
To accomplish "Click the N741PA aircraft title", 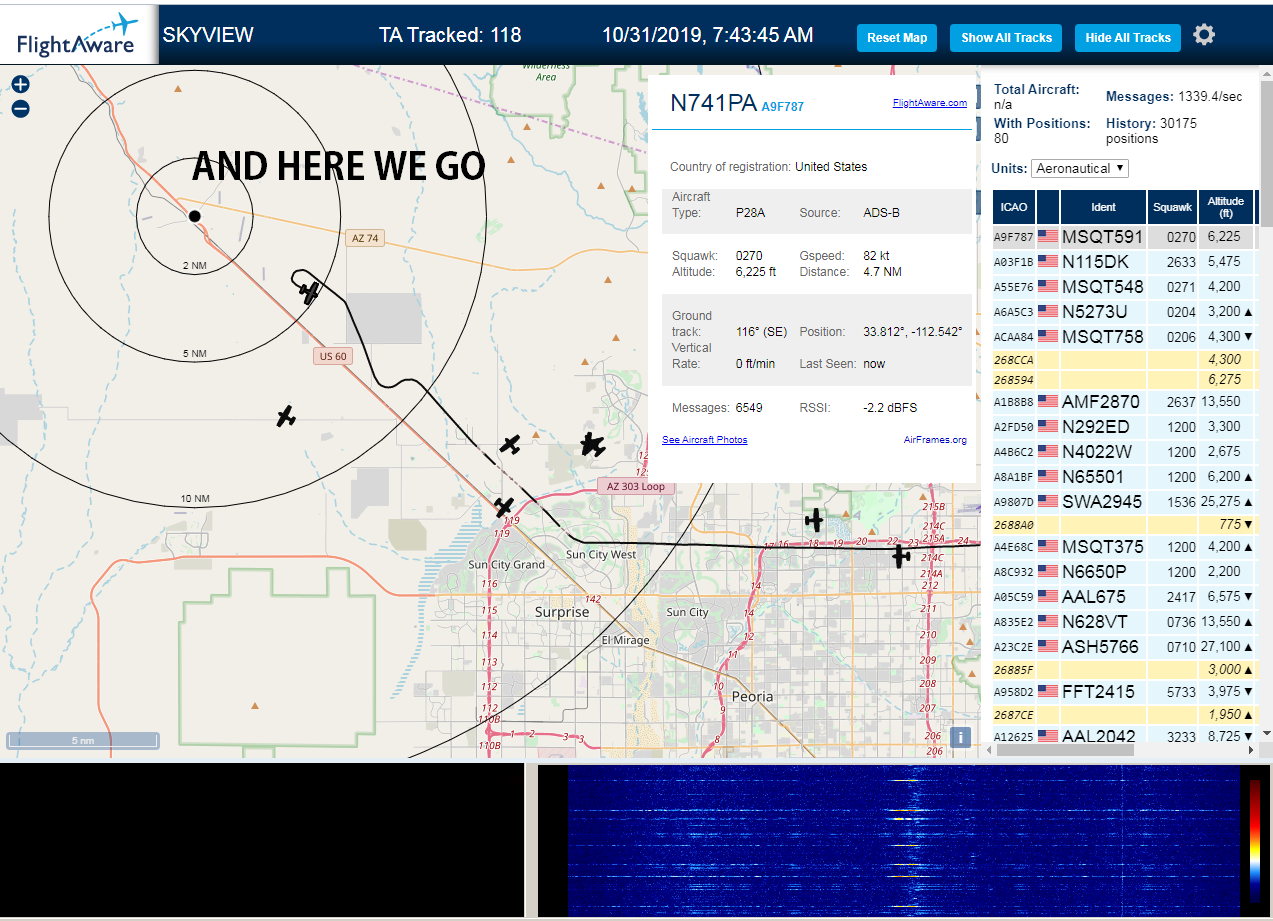I will [x=713, y=102].
